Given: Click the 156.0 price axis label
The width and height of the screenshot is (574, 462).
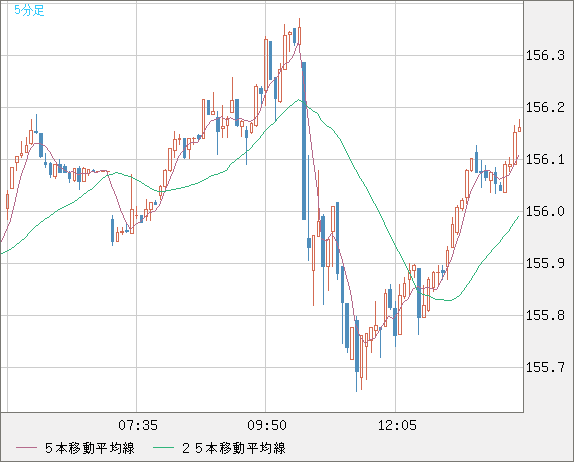Looking at the screenshot, I should click(x=545, y=212).
